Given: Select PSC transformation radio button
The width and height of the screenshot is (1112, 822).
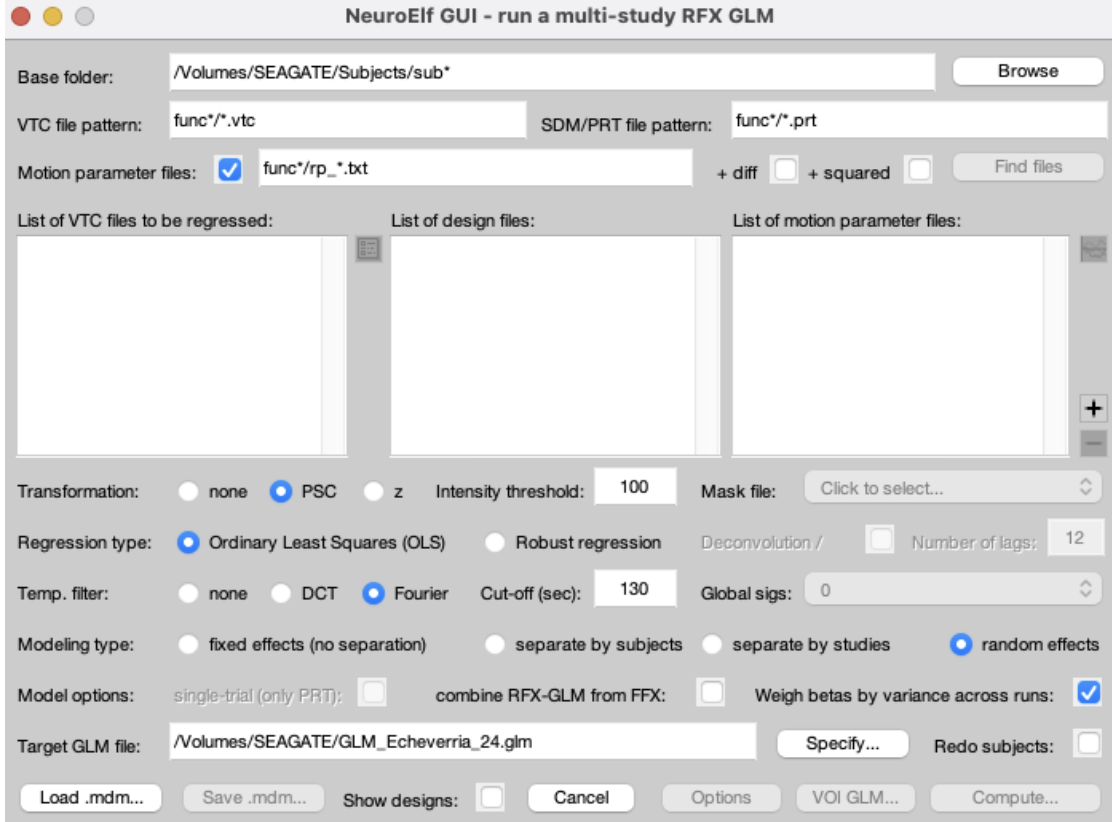Looking at the screenshot, I should [x=281, y=491].
